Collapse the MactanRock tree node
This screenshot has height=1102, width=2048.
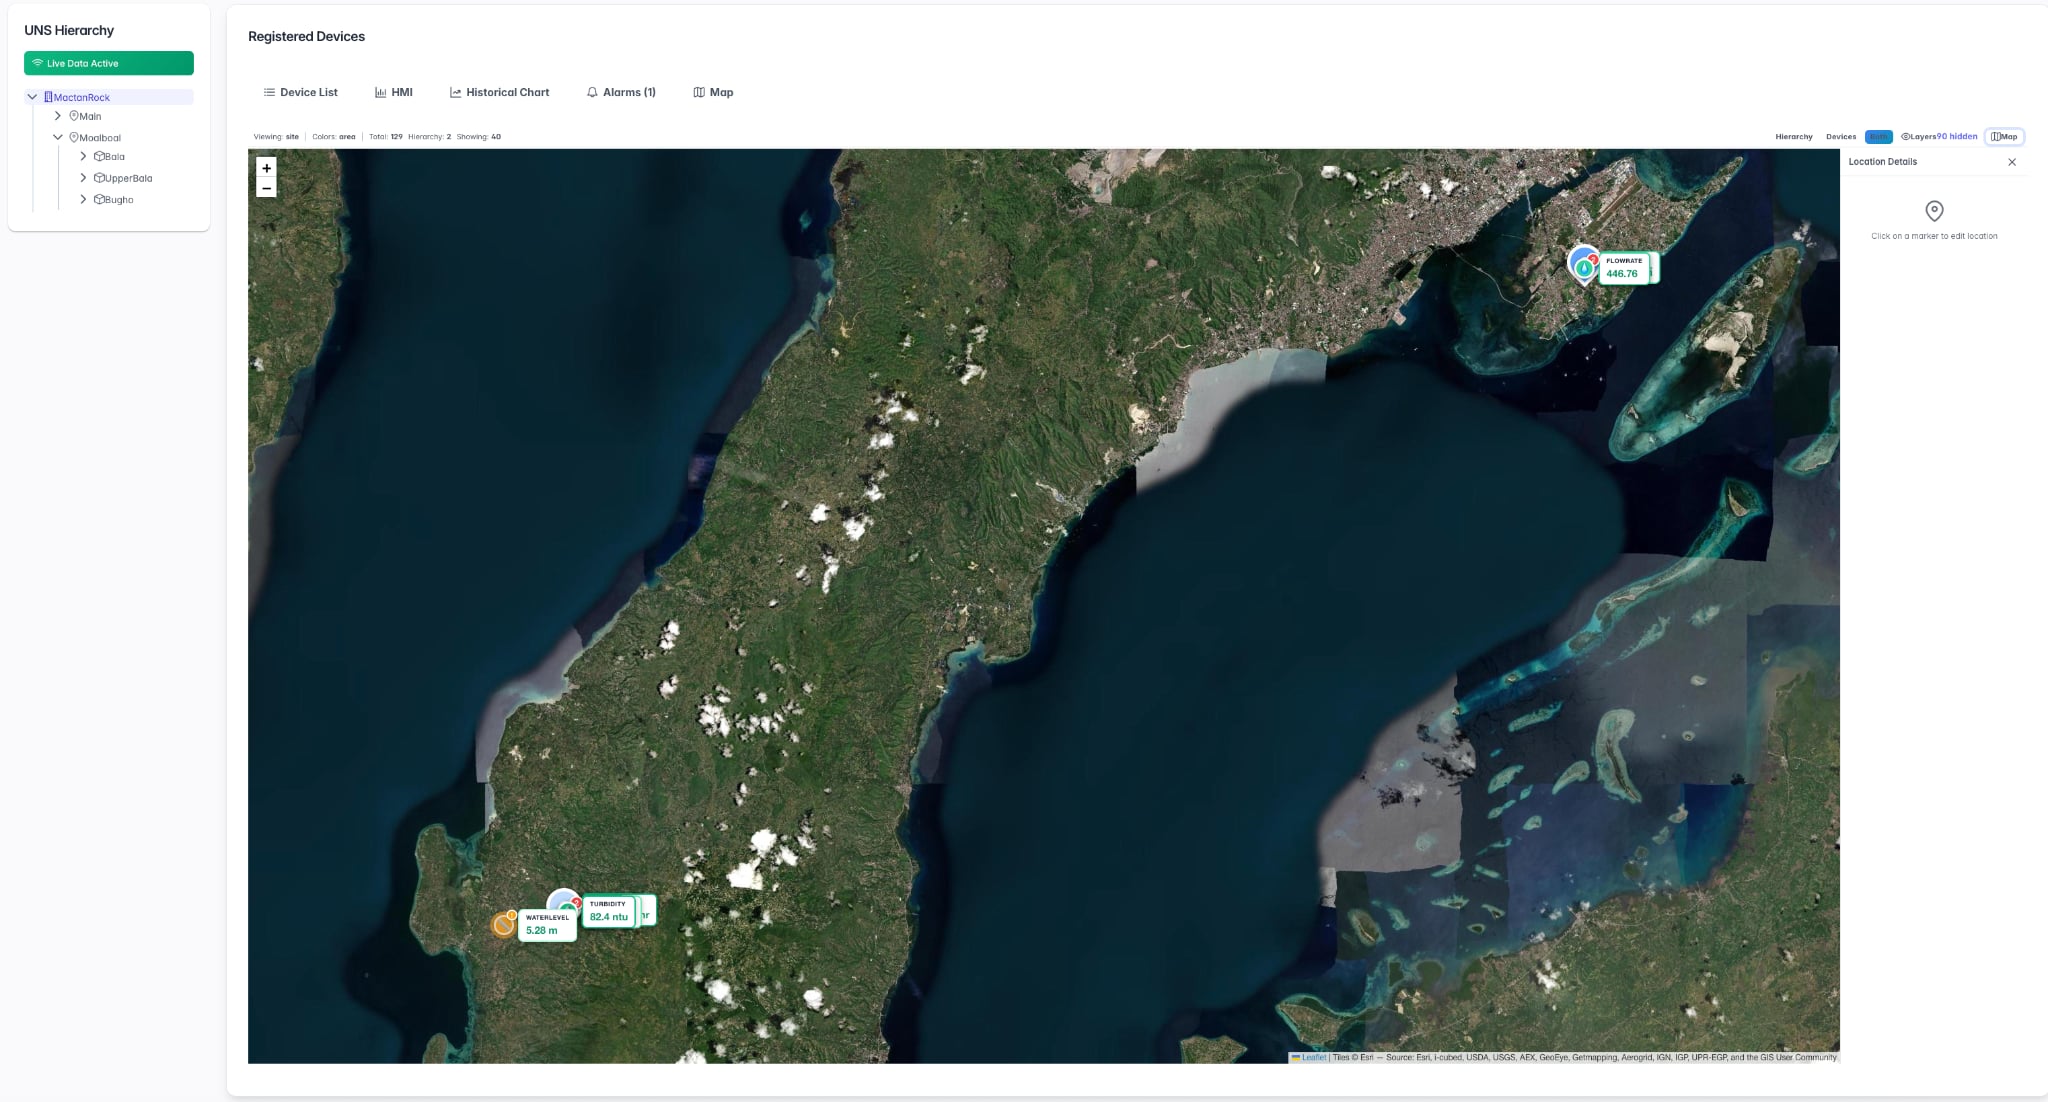pos(32,97)
